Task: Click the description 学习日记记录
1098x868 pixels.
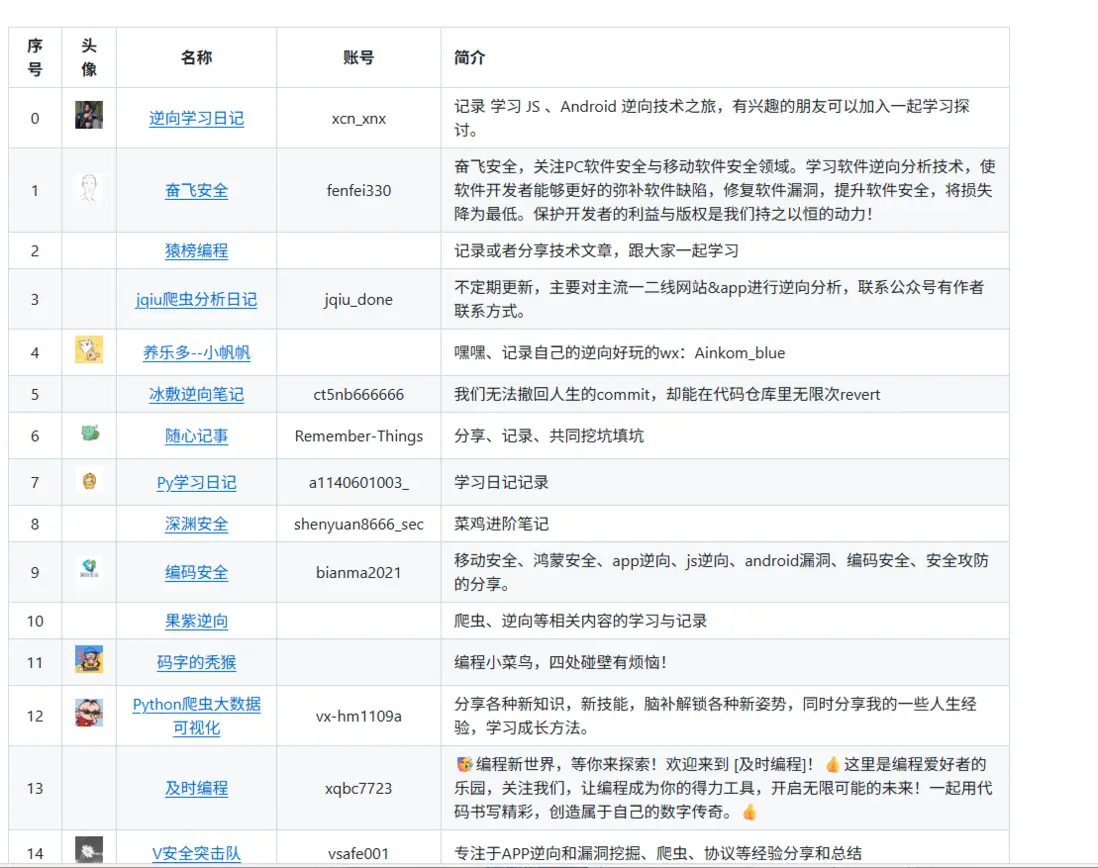Action: coord(501,482)
